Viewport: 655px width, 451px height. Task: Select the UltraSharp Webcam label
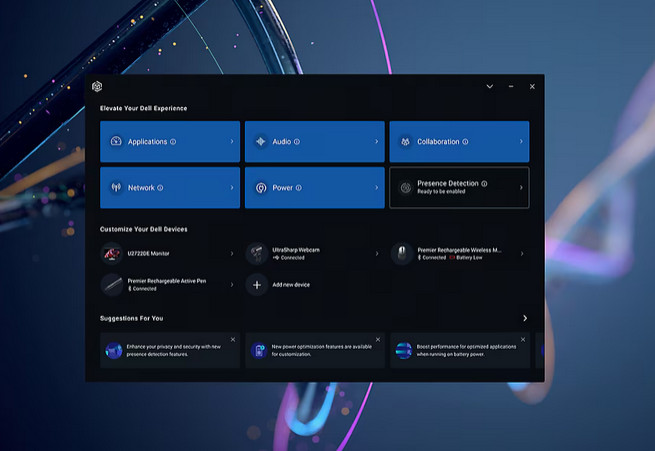pyautogui.click(x=296, y=250)
